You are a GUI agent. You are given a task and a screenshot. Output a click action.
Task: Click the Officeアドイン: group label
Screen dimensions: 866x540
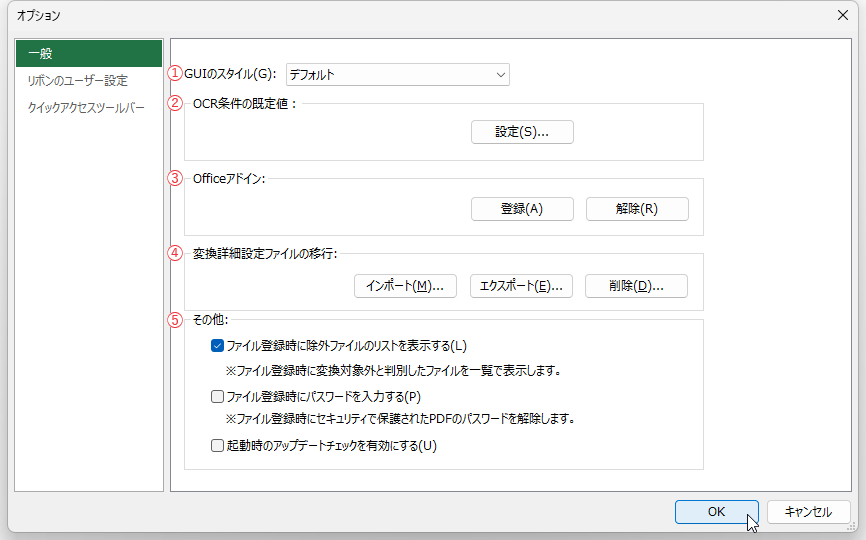[229, 179]
